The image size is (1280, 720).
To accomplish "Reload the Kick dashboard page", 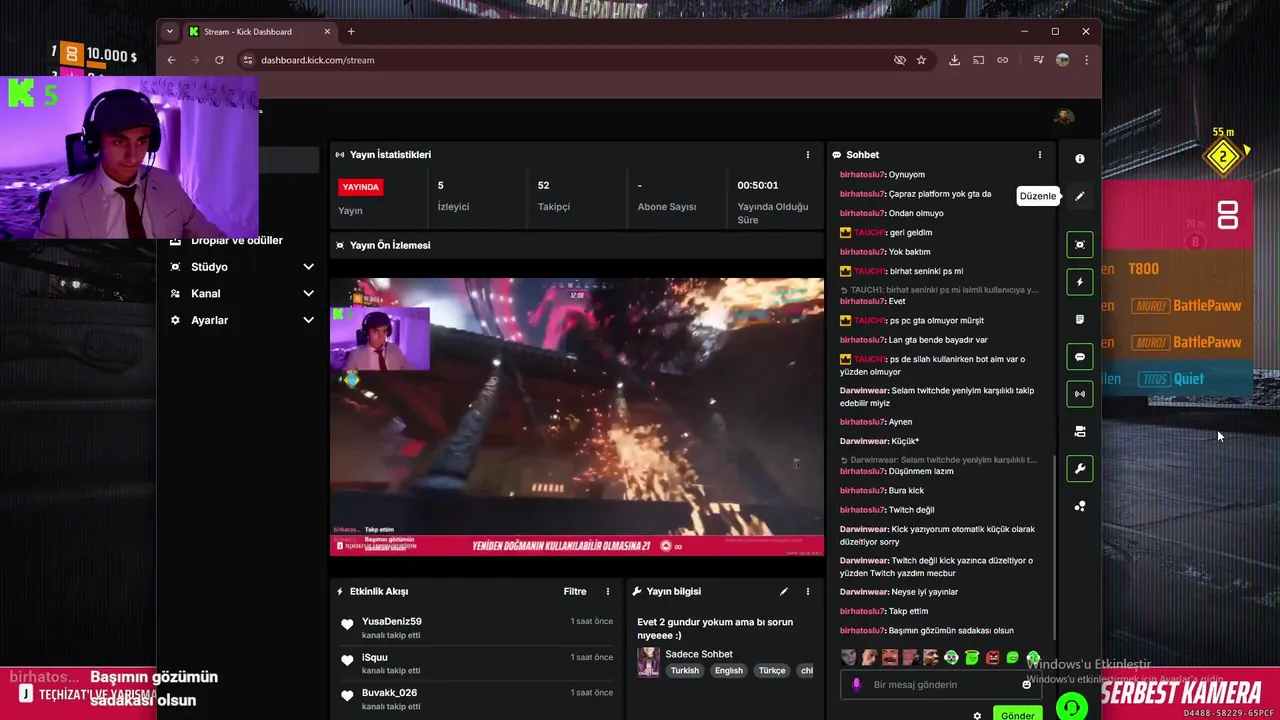I will click(219, 60).
